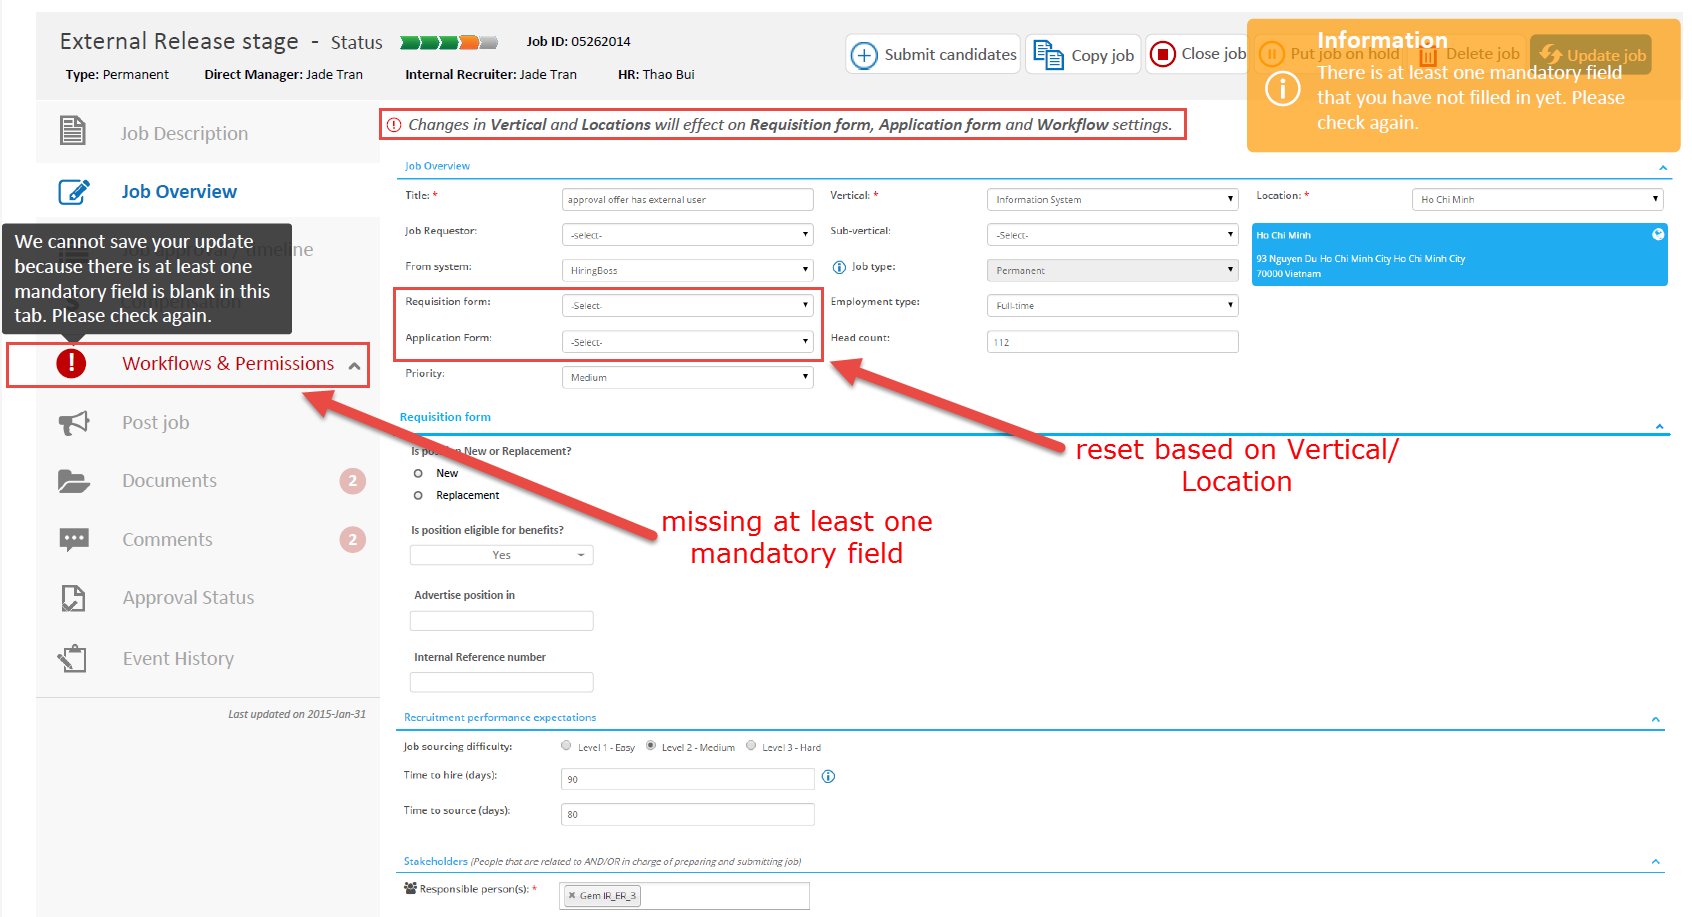Open the Location dropdown

click(1537, 200)
